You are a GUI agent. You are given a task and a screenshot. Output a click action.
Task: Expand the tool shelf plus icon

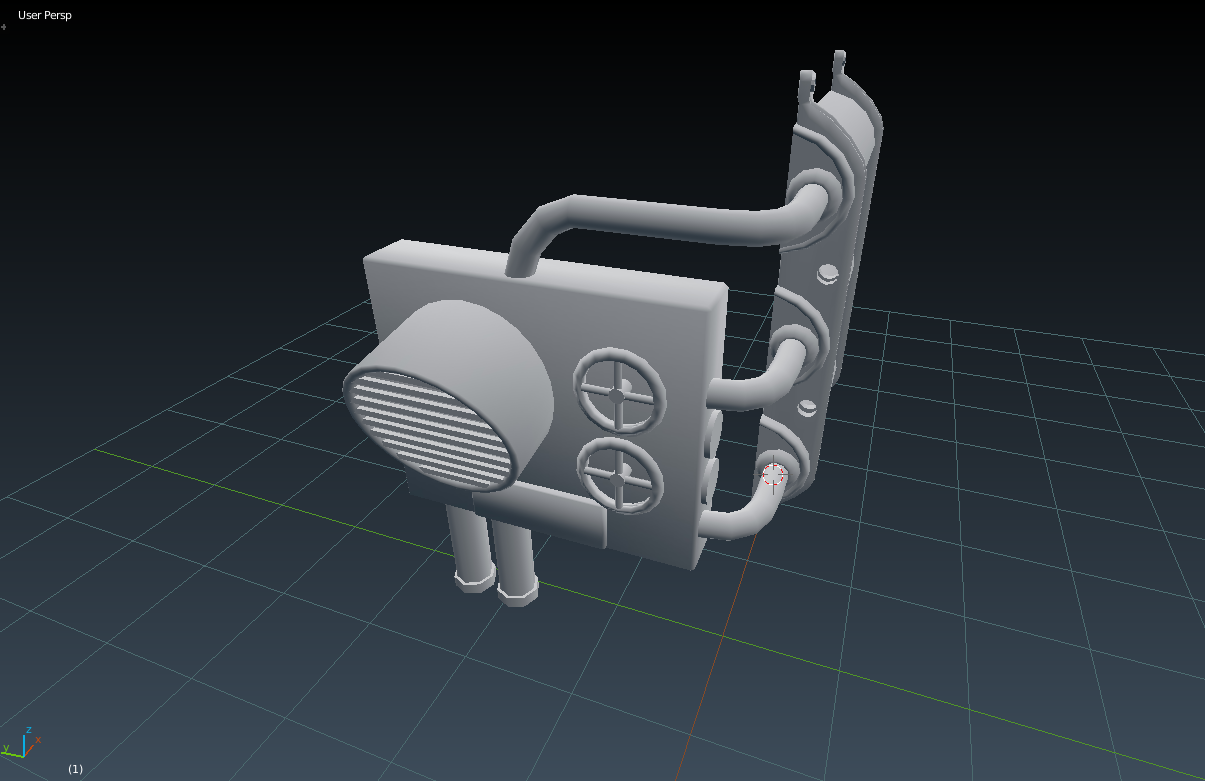pos(4,27)
